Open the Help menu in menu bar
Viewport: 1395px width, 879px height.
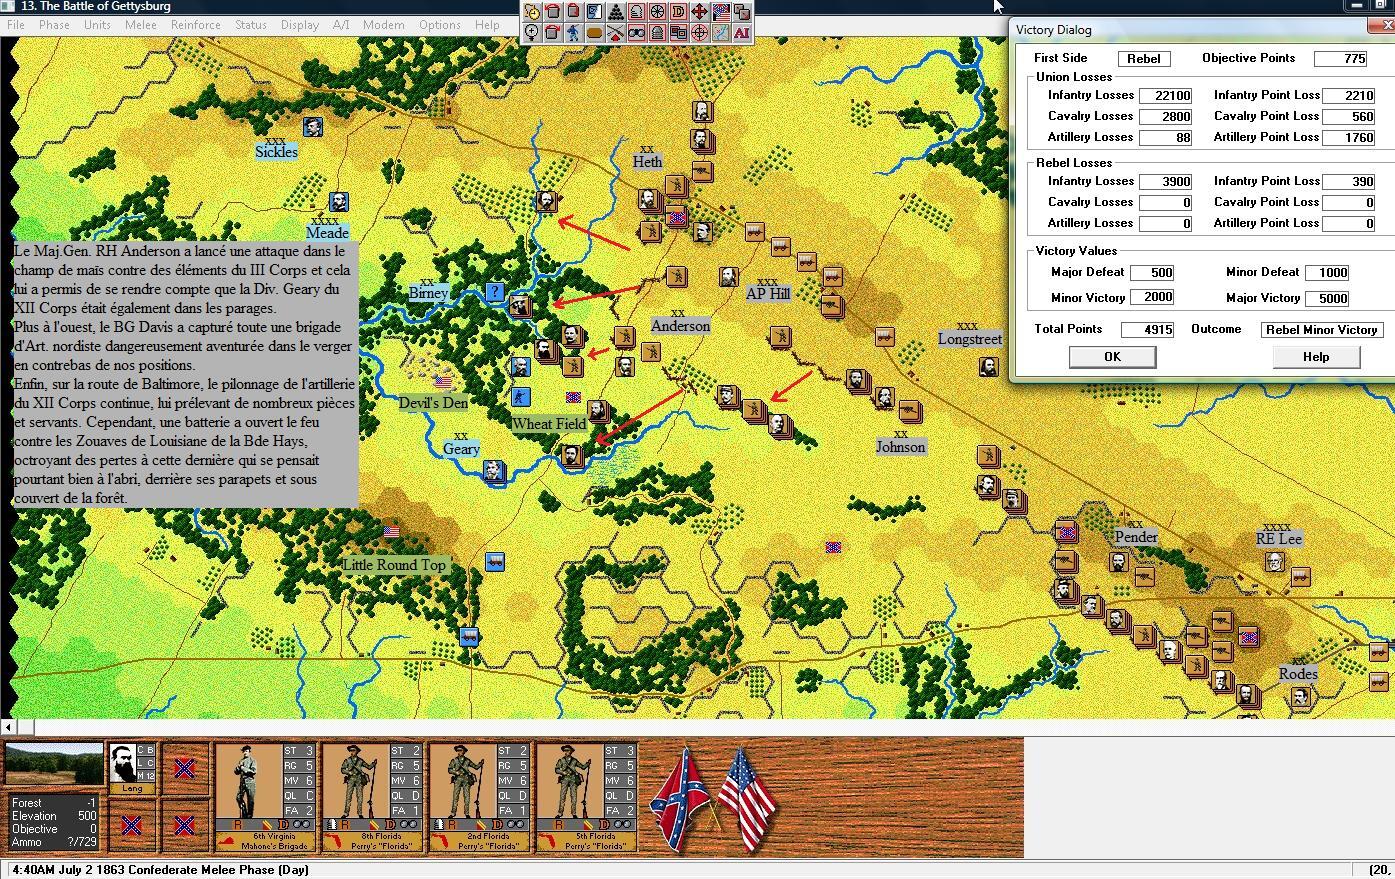tap(487, 25)
